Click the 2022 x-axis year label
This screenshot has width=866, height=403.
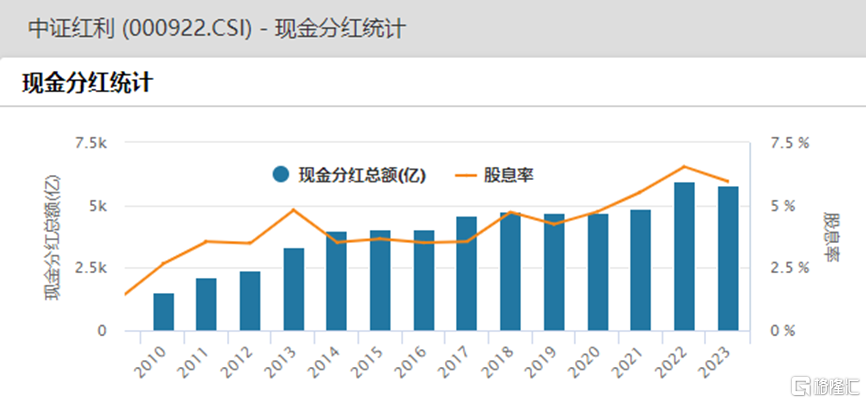coord(672,363)
